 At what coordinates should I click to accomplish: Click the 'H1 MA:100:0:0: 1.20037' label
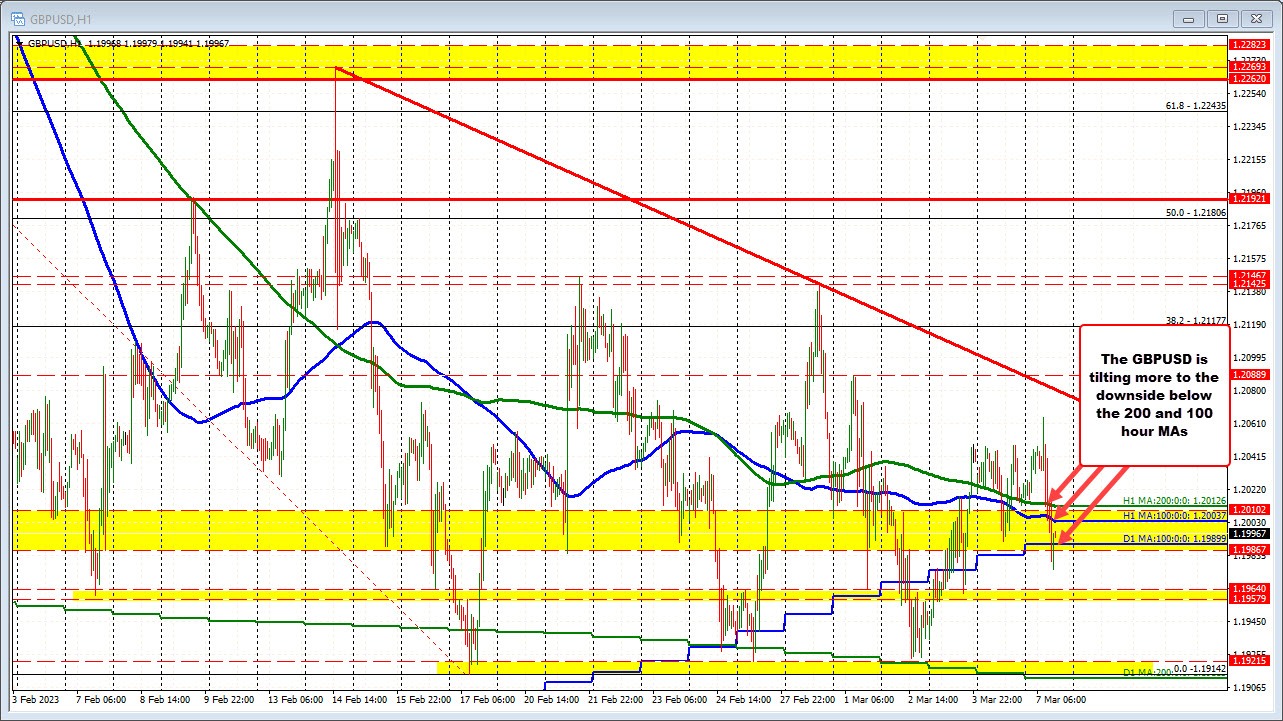tap(1172, 514)
